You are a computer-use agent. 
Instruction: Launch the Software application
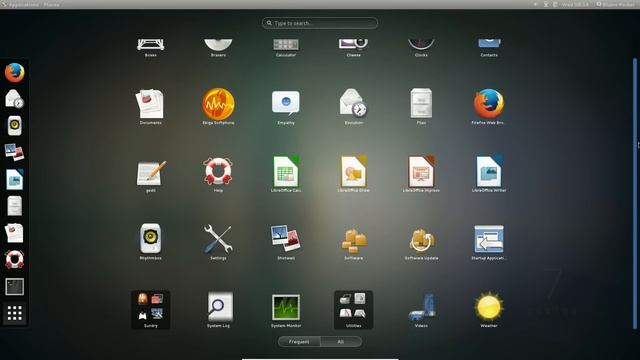point(353,242)
